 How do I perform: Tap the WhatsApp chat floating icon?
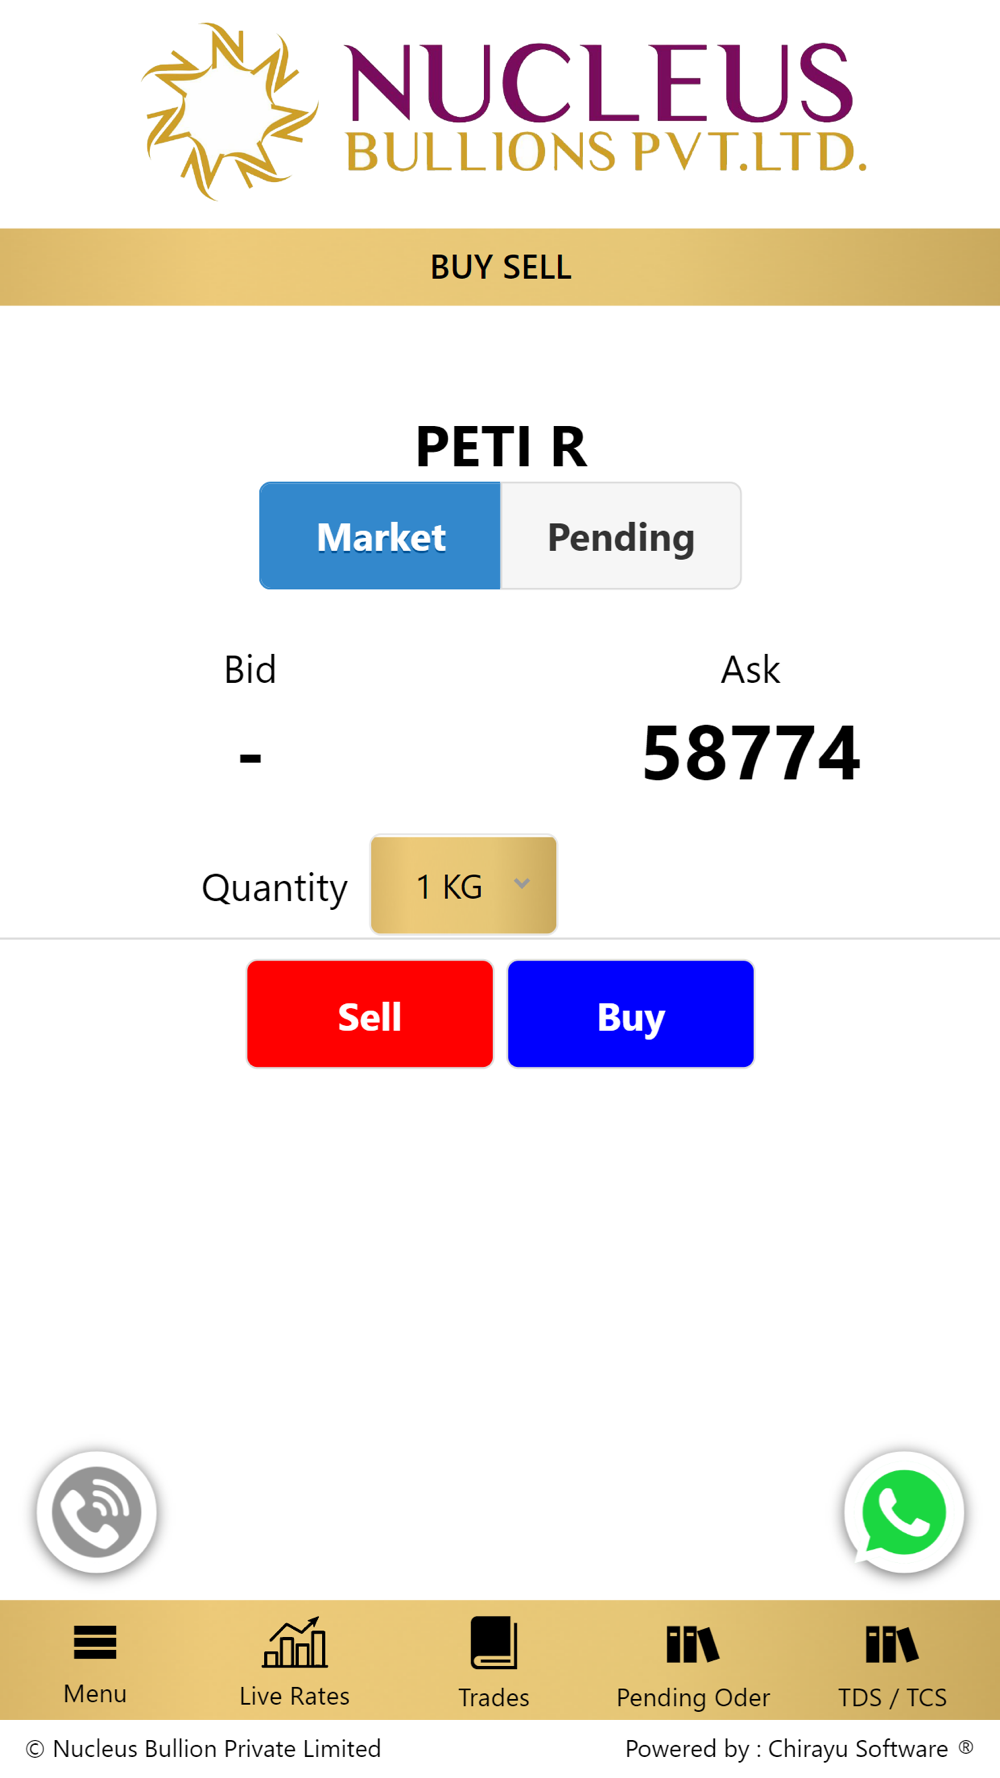point(904,1512)
